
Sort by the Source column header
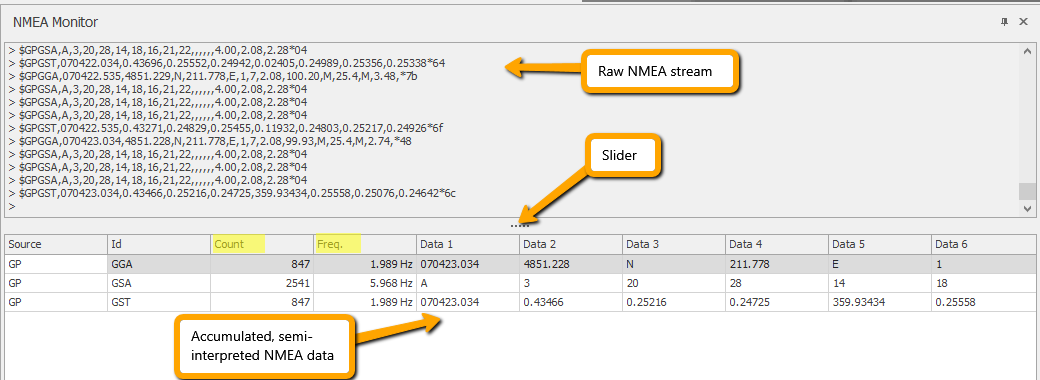(56, 244)
